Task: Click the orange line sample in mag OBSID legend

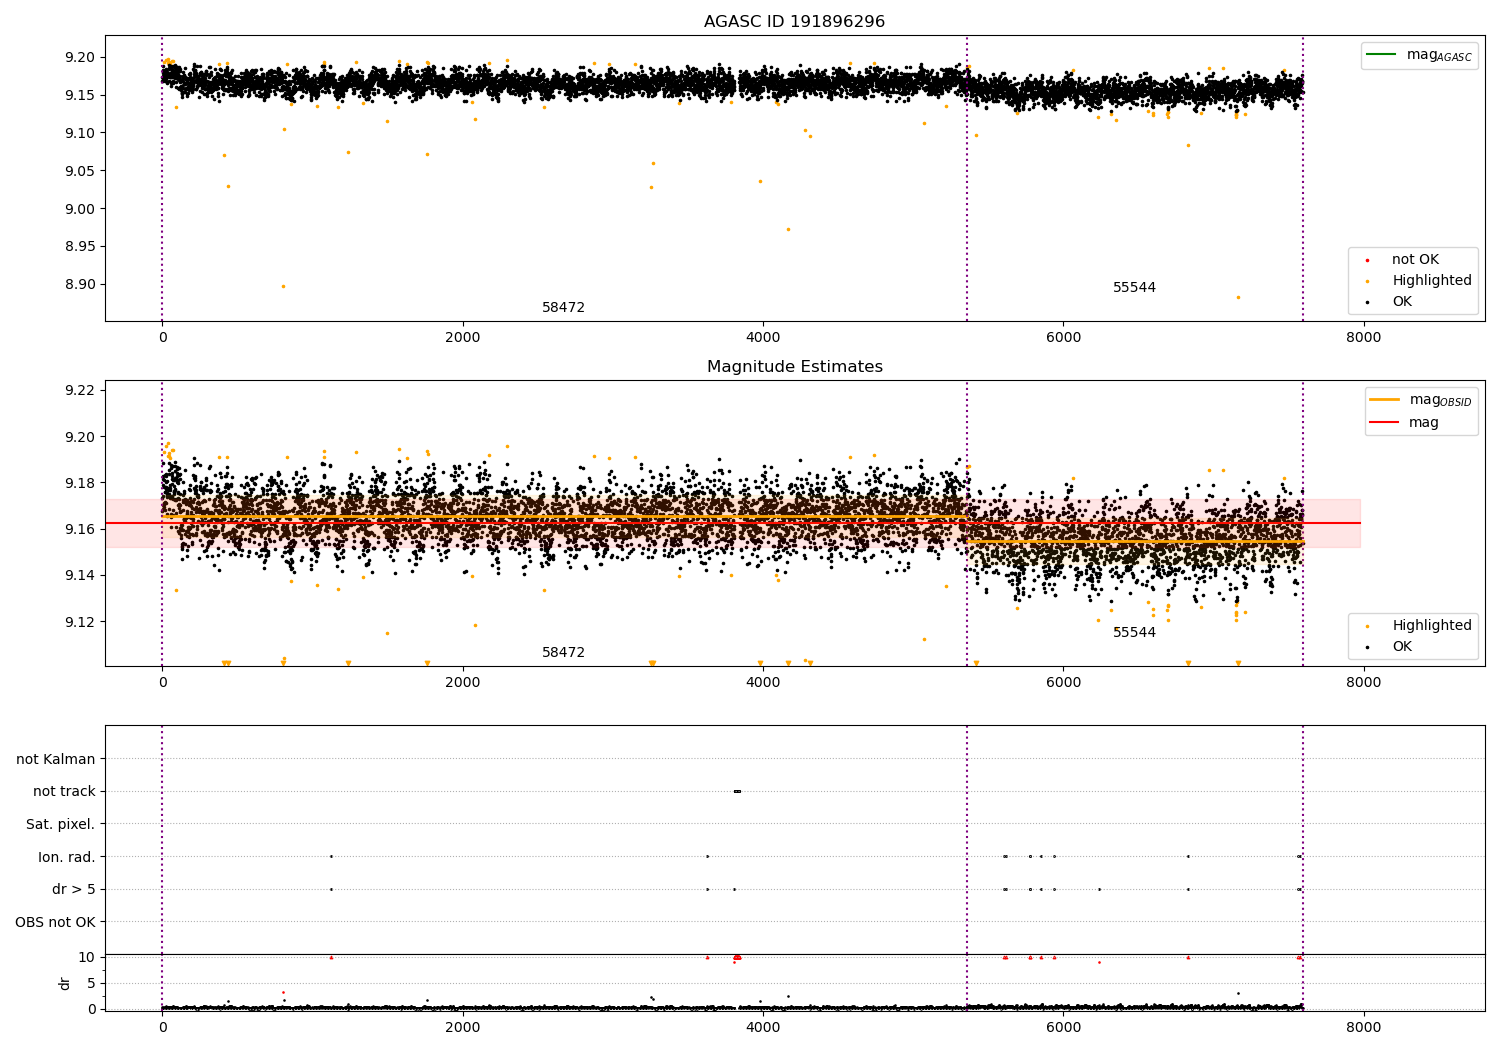Action: click(1384, 399)
